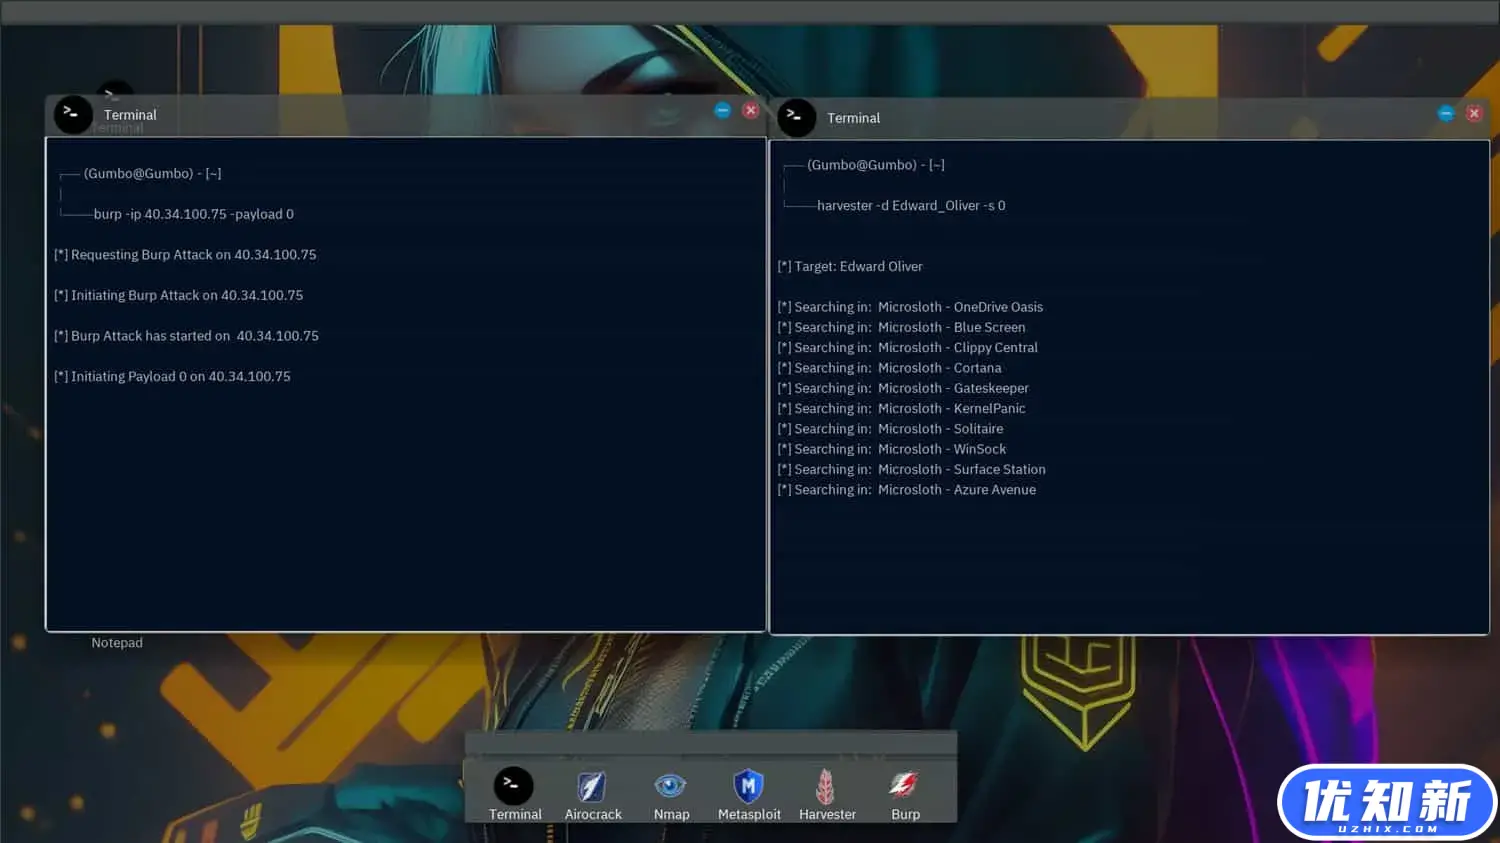Click the harvester -d Edward_Oliver command line
The width and height of the screenshot is (1500, 843).
[910, 206]
